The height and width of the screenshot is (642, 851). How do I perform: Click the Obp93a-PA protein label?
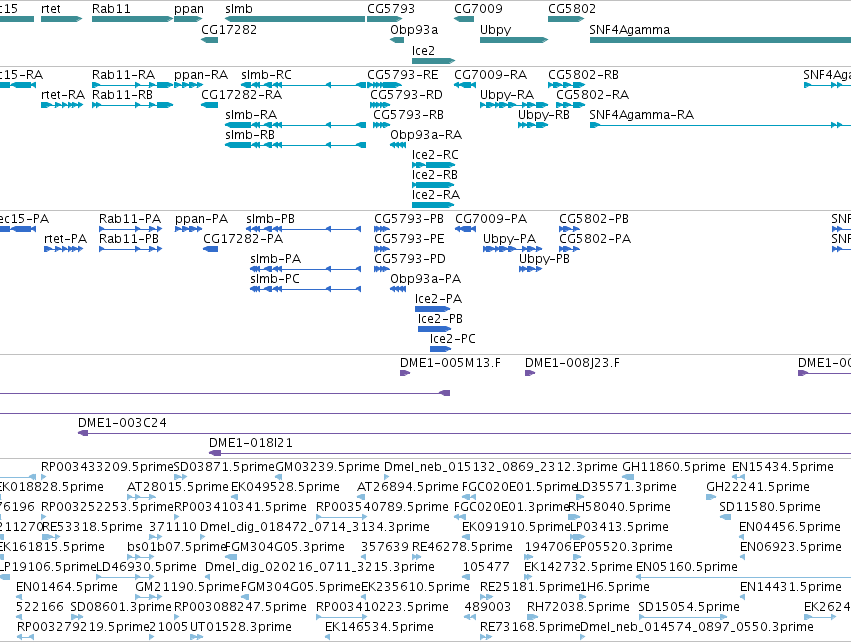point(426,279)
